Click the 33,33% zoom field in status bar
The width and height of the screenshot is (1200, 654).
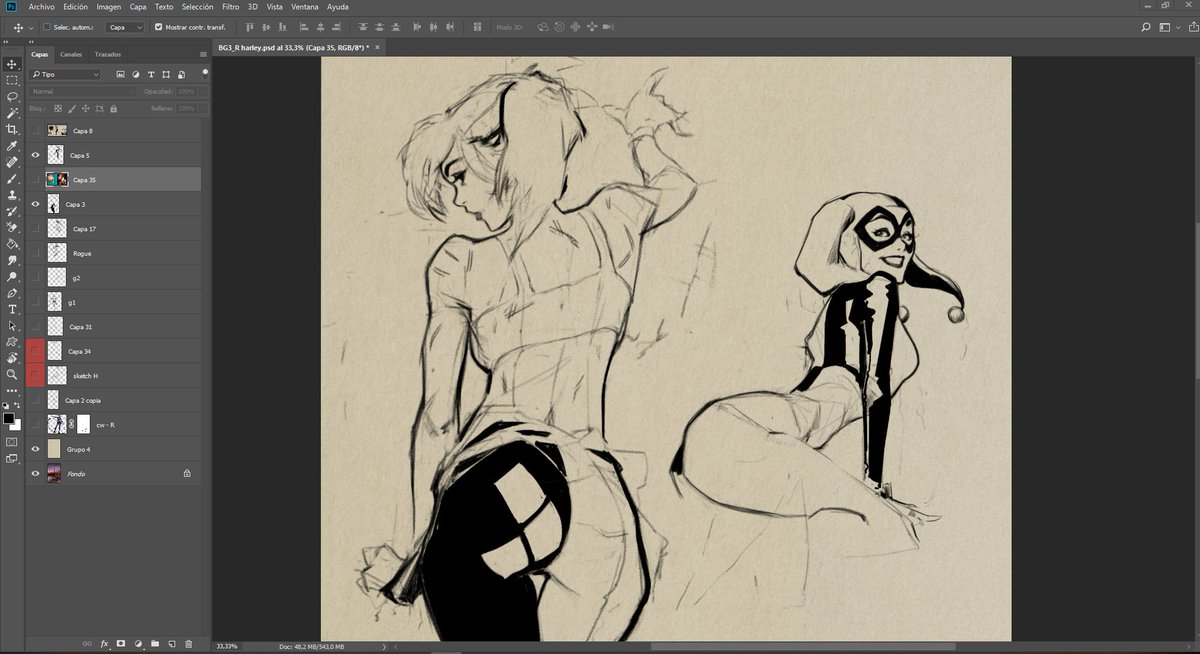coord(226,646)
